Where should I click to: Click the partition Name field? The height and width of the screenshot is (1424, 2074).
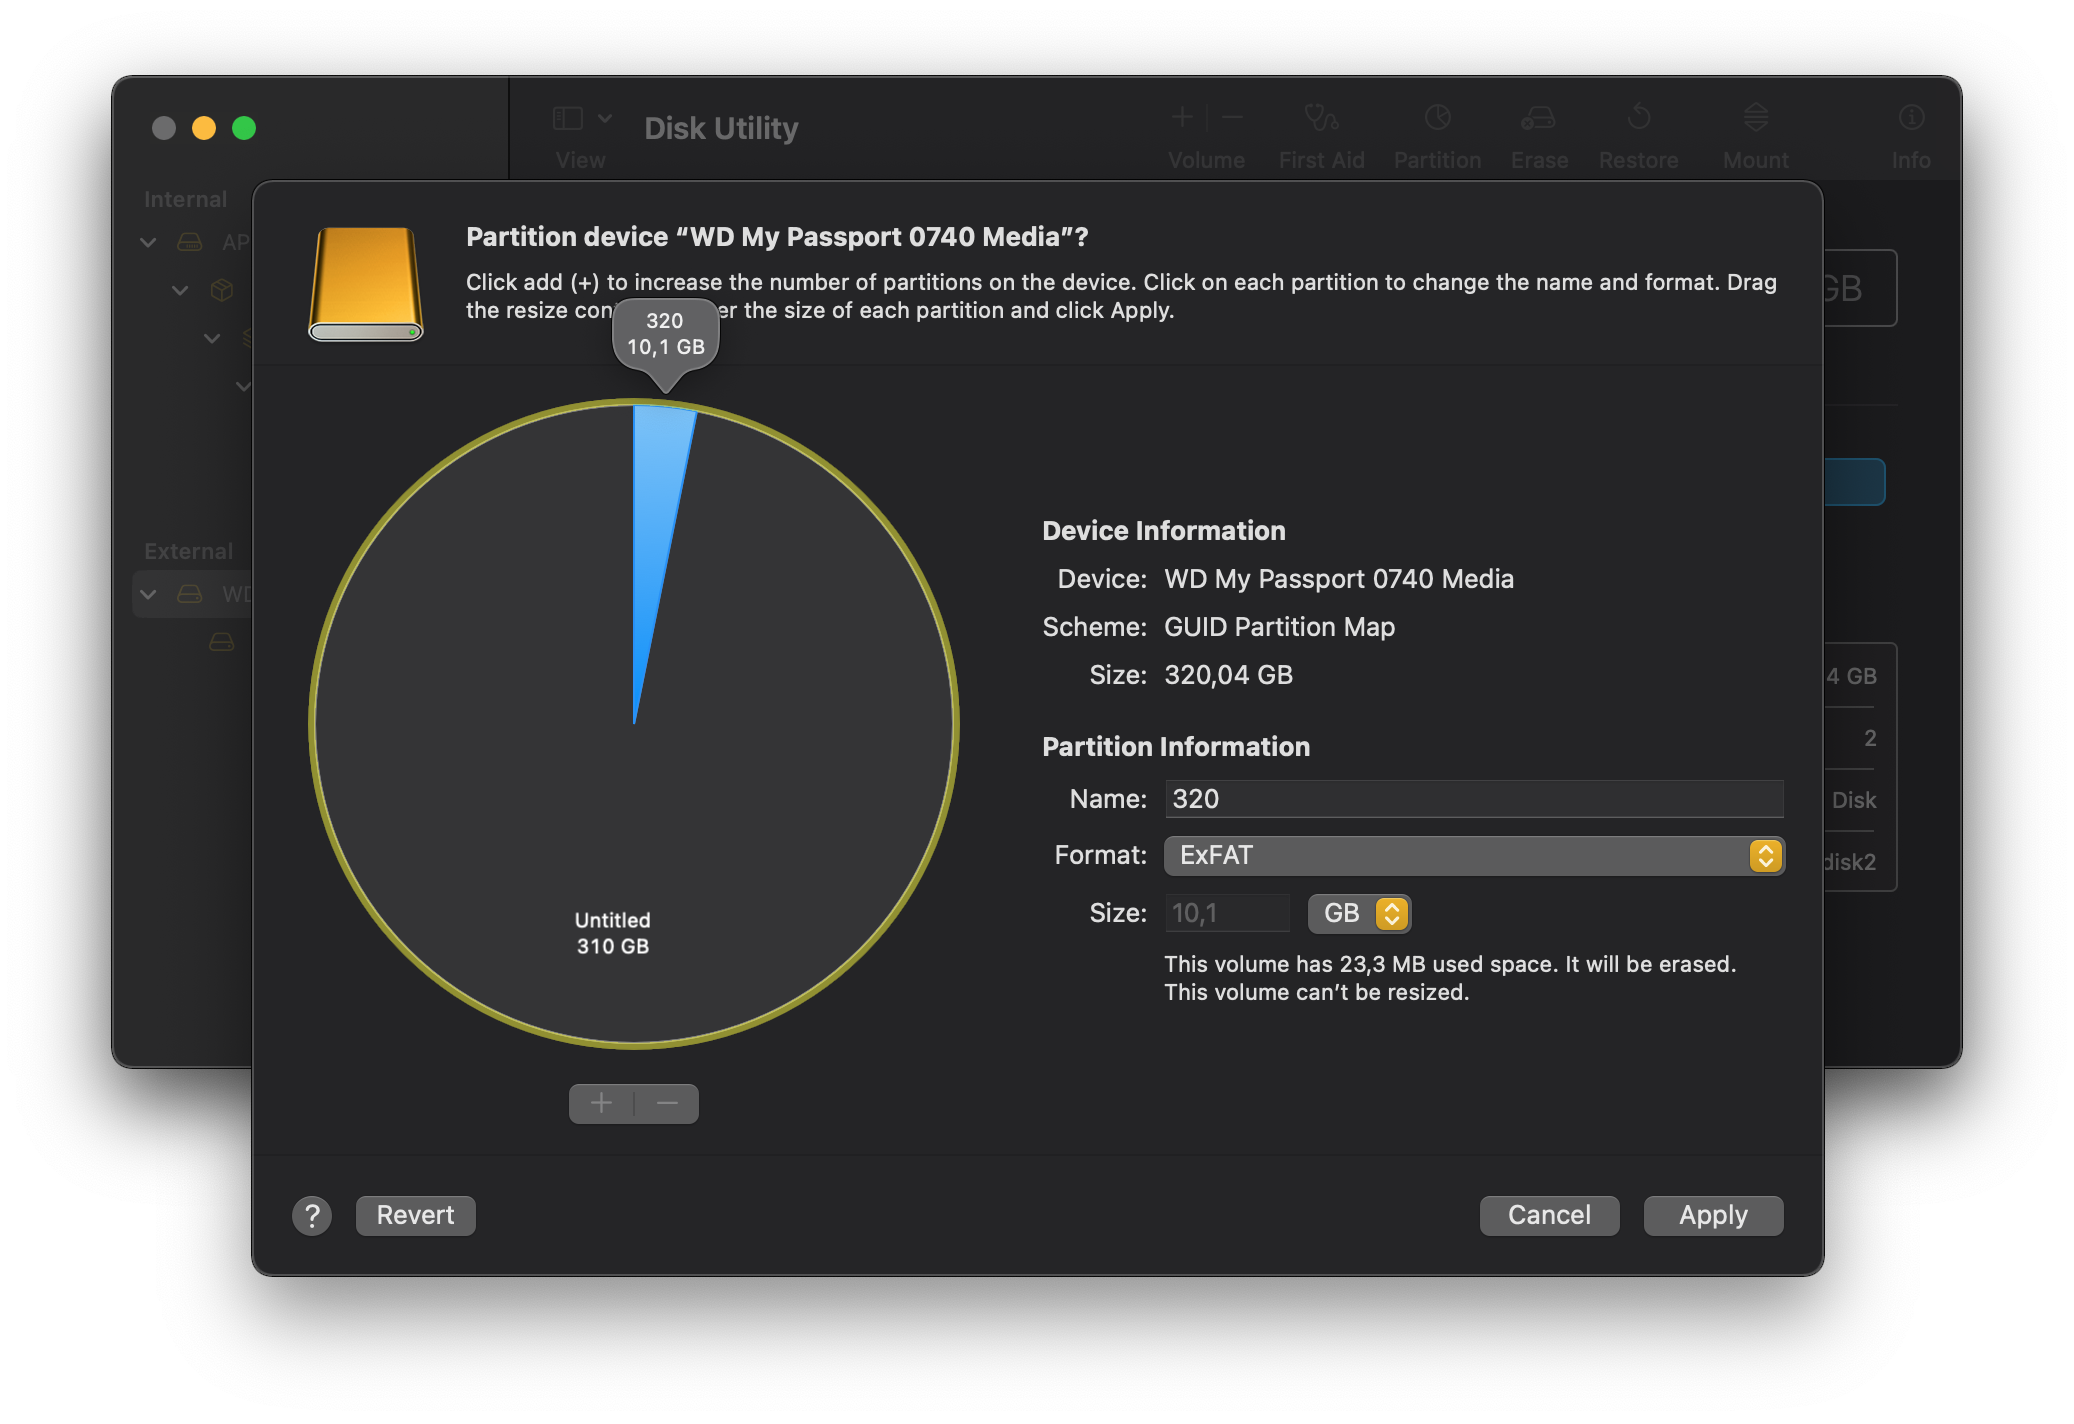point(1474,799)
